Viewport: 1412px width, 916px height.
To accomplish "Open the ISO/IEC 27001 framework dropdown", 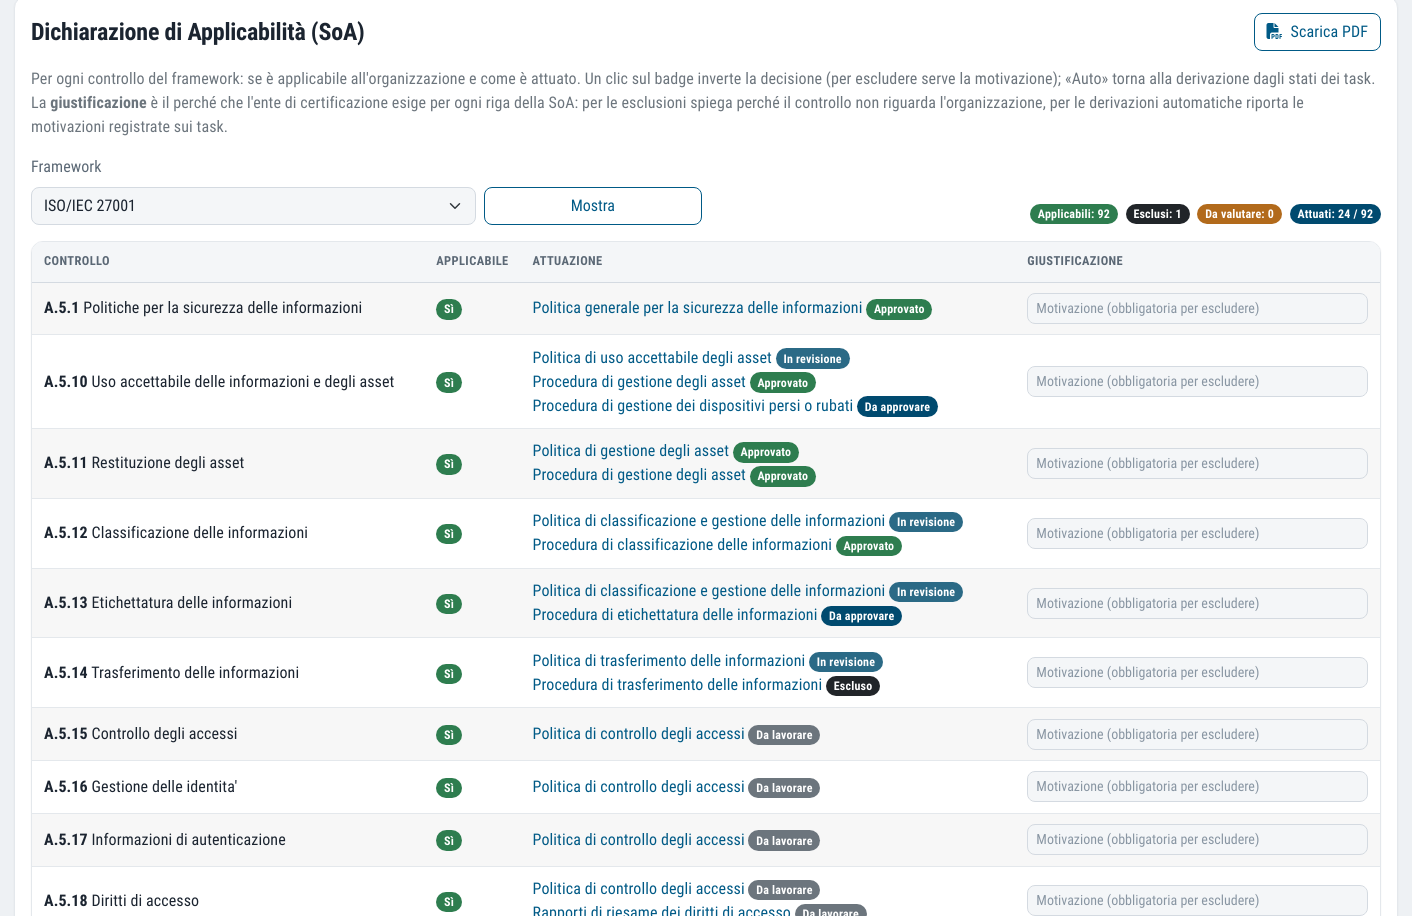I will pos(253,206).
